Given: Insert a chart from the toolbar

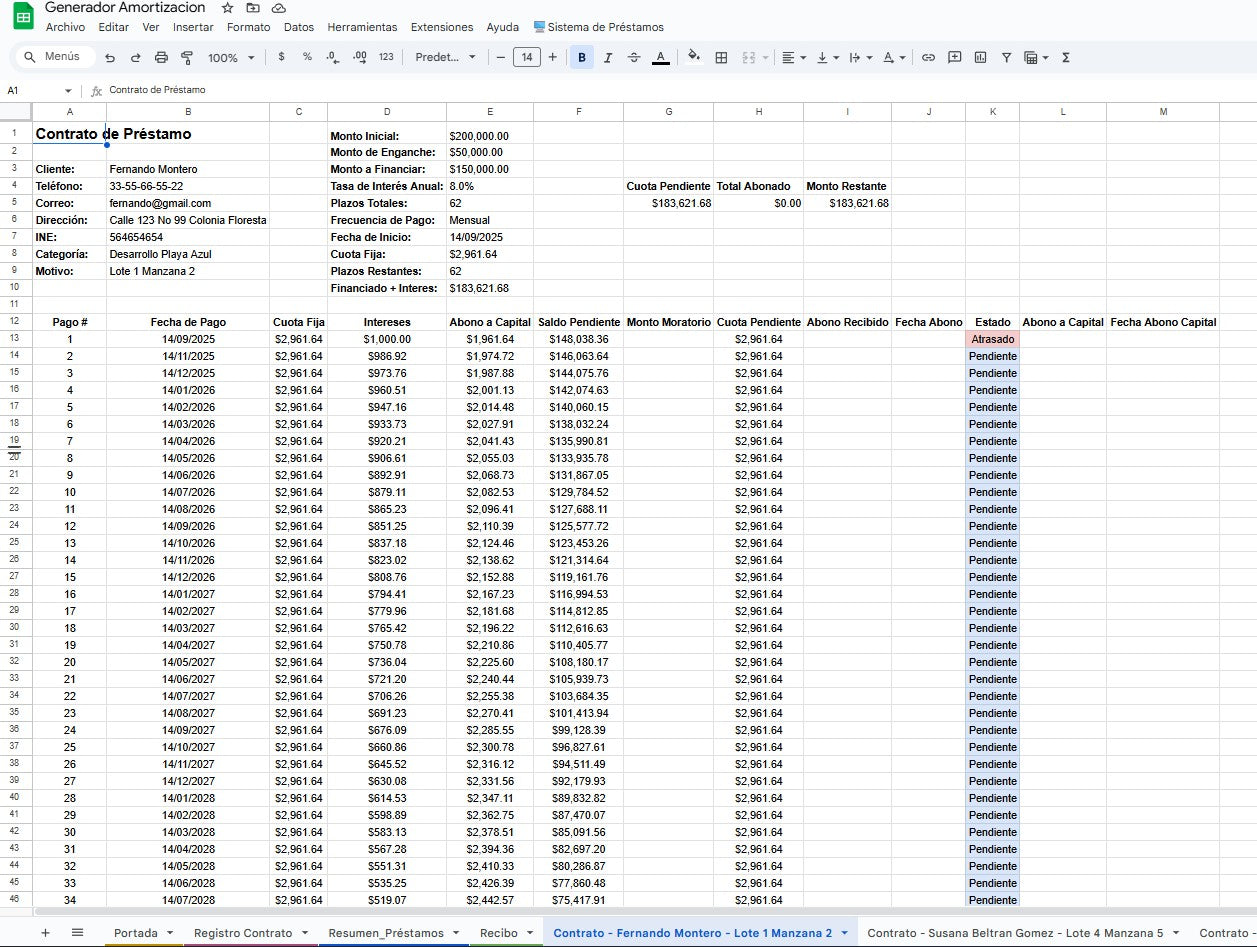Looking at the screenshot, I should pos(978,57).
